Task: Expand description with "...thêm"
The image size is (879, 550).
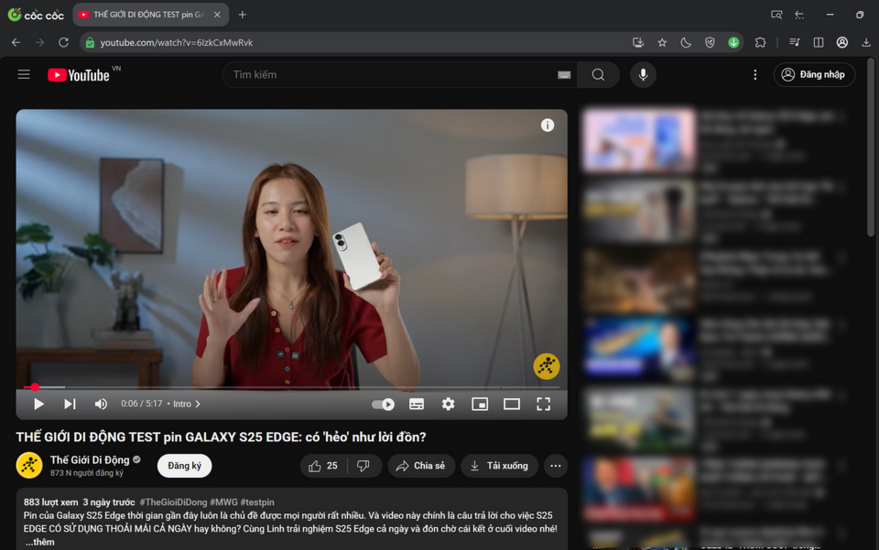Action: pyautogui.click(x=41, y=542)
